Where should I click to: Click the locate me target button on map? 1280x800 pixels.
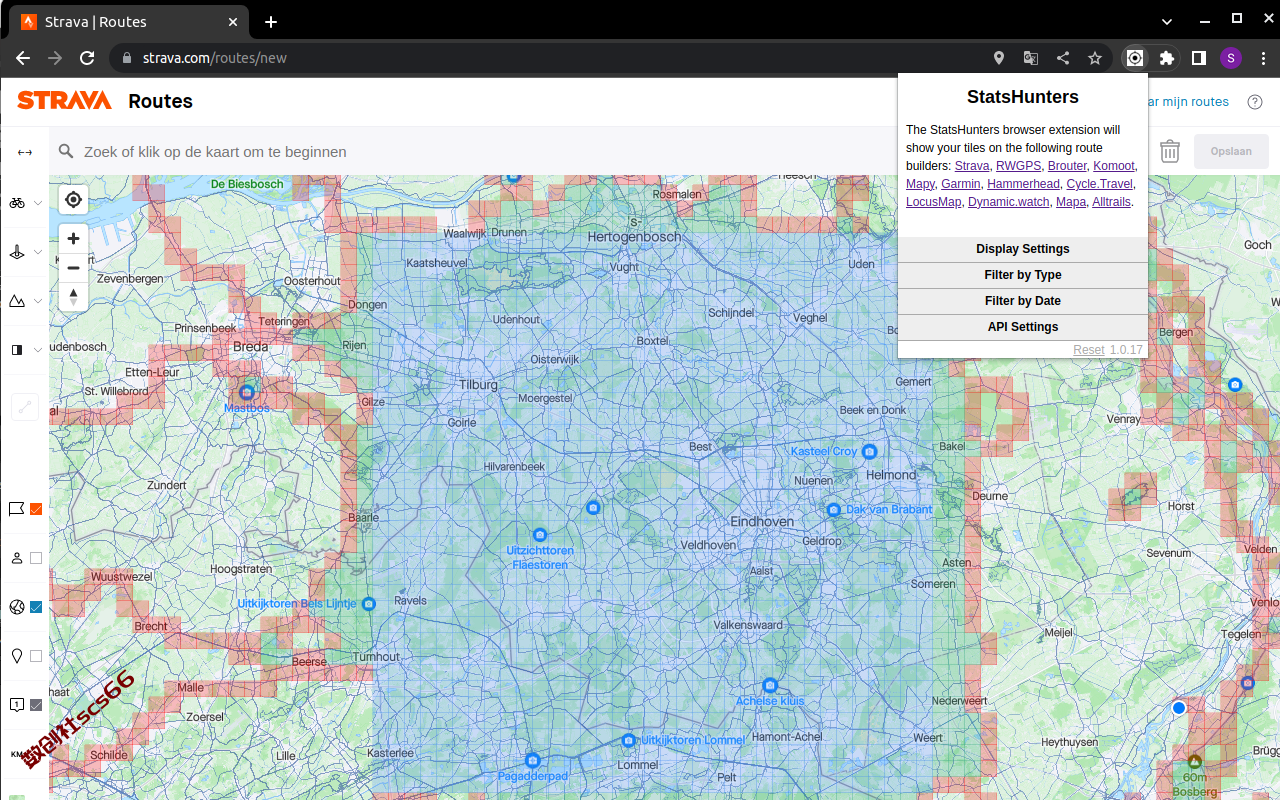(73, 200)
